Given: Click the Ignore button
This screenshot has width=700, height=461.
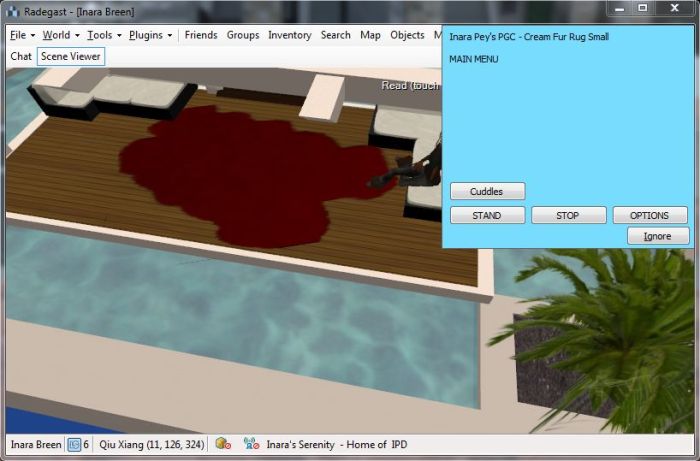Looking at the screenshot, I should coord(658,236).
